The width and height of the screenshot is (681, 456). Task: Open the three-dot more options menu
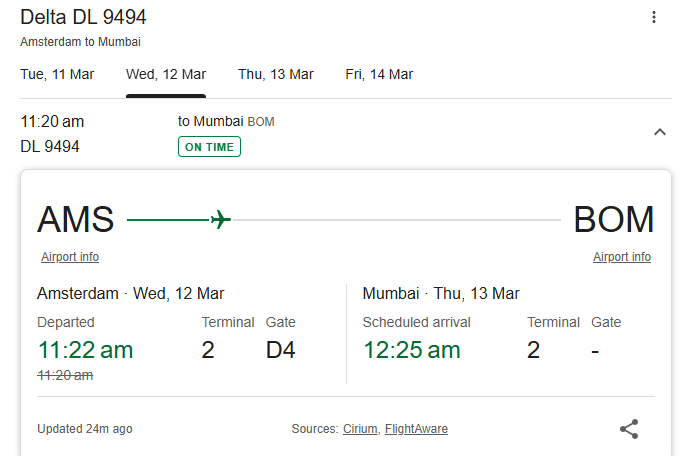(x=654, y=17)
